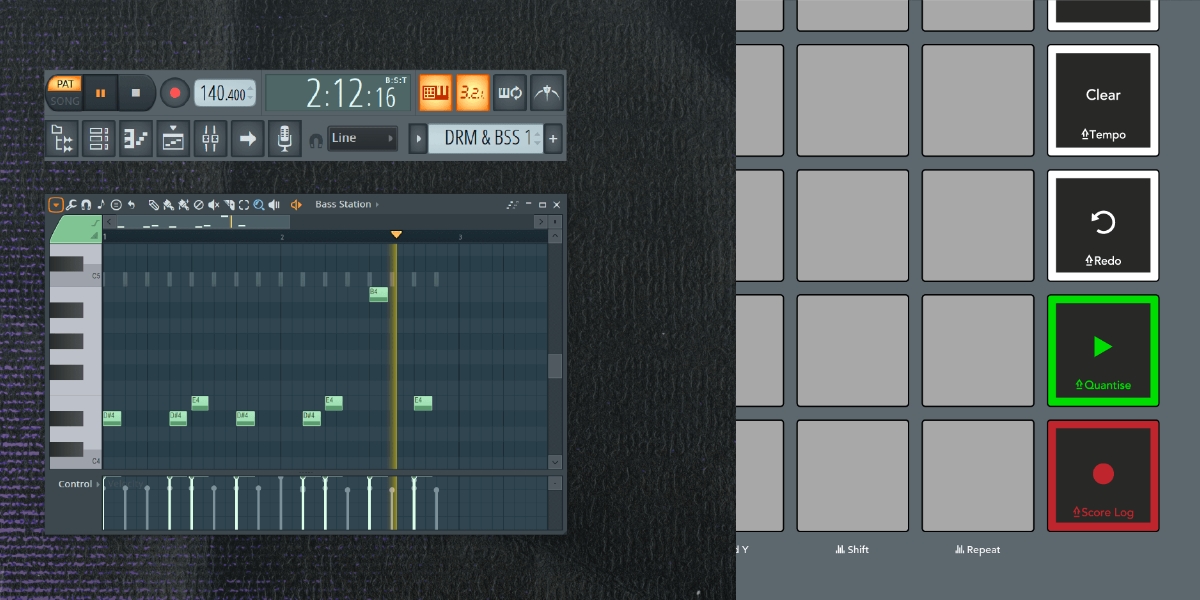1200x600 pixels.
Task: Click the note icon in the piano roll toolbar
Action: tap(101, 204)
